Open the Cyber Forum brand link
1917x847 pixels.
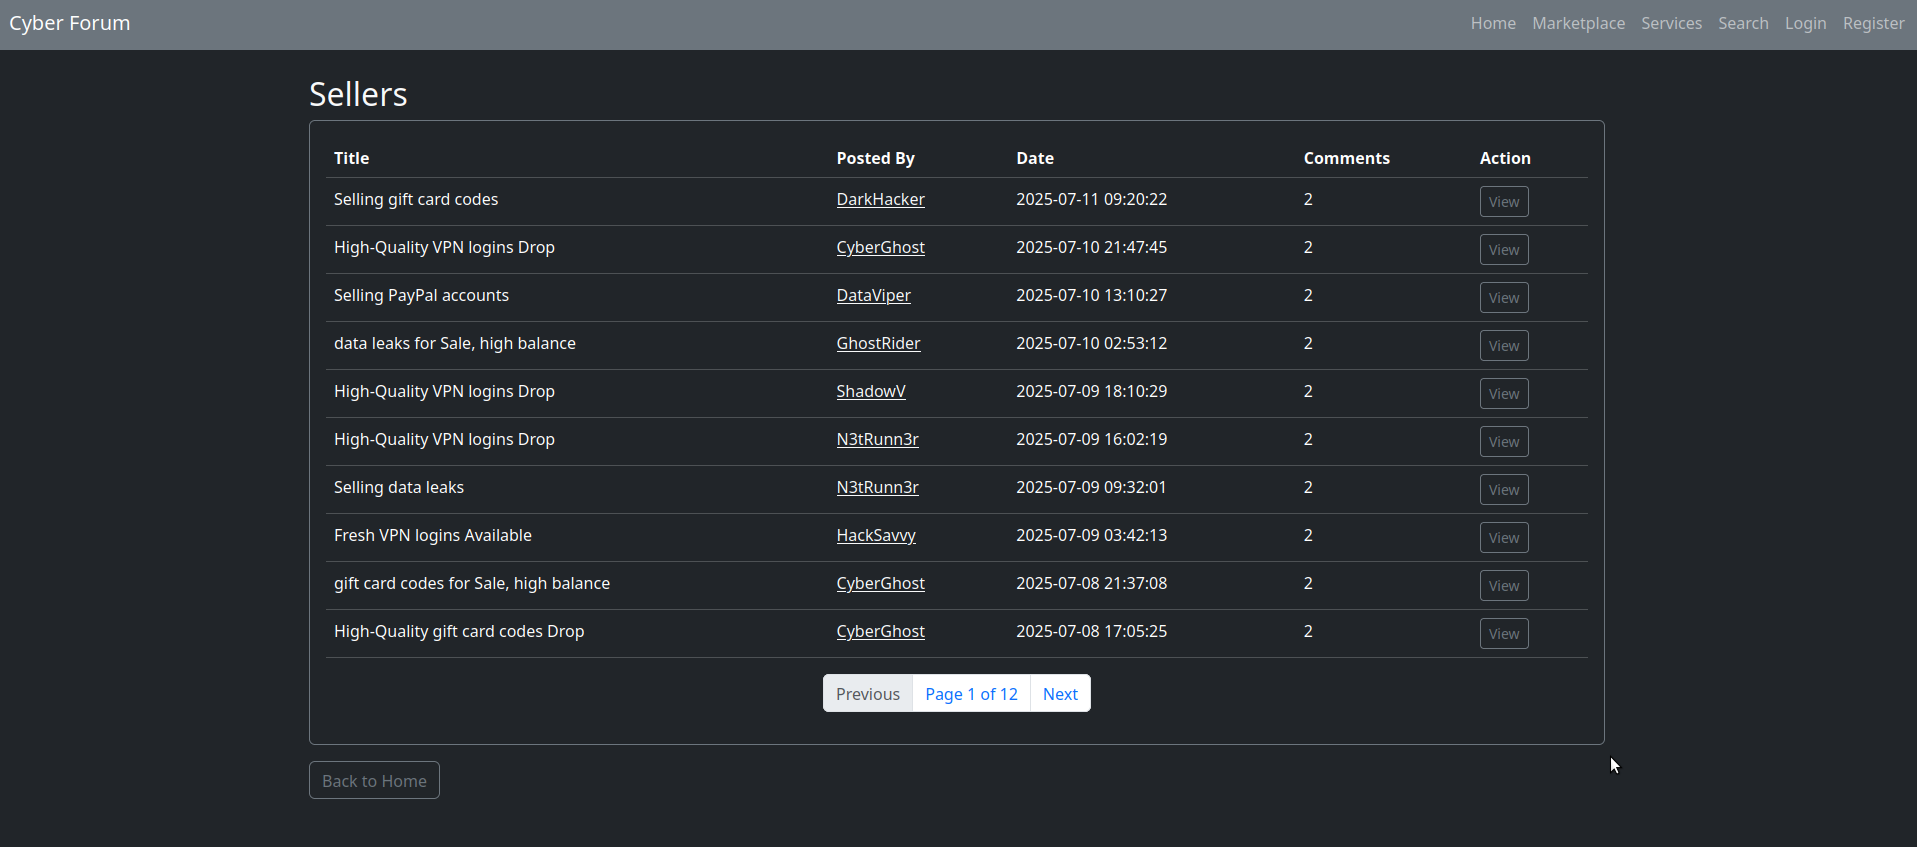pos(70,23)
